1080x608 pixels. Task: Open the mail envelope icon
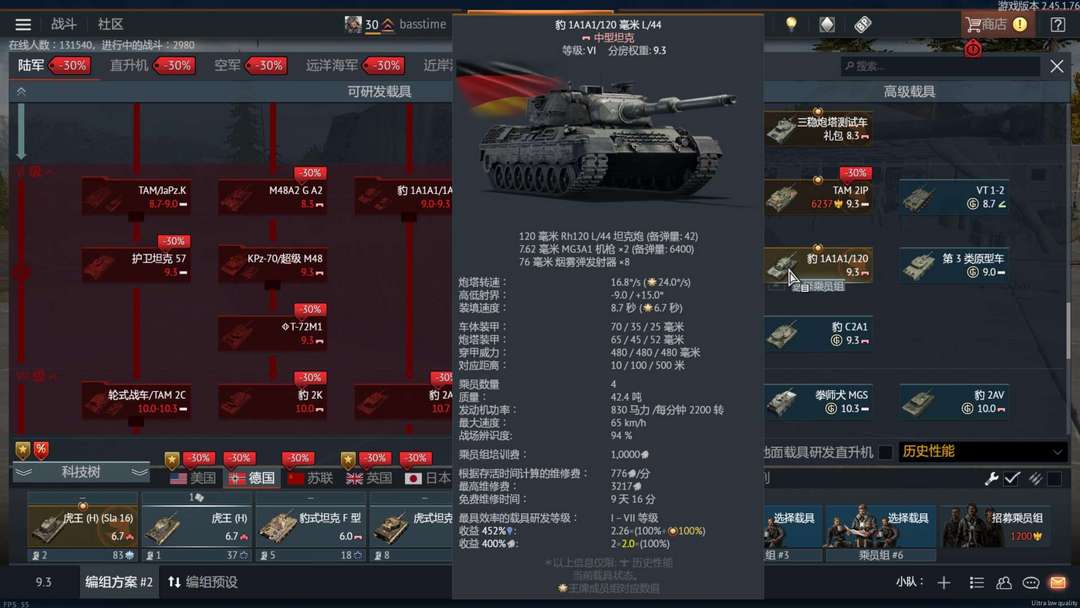click(1058, 583)
